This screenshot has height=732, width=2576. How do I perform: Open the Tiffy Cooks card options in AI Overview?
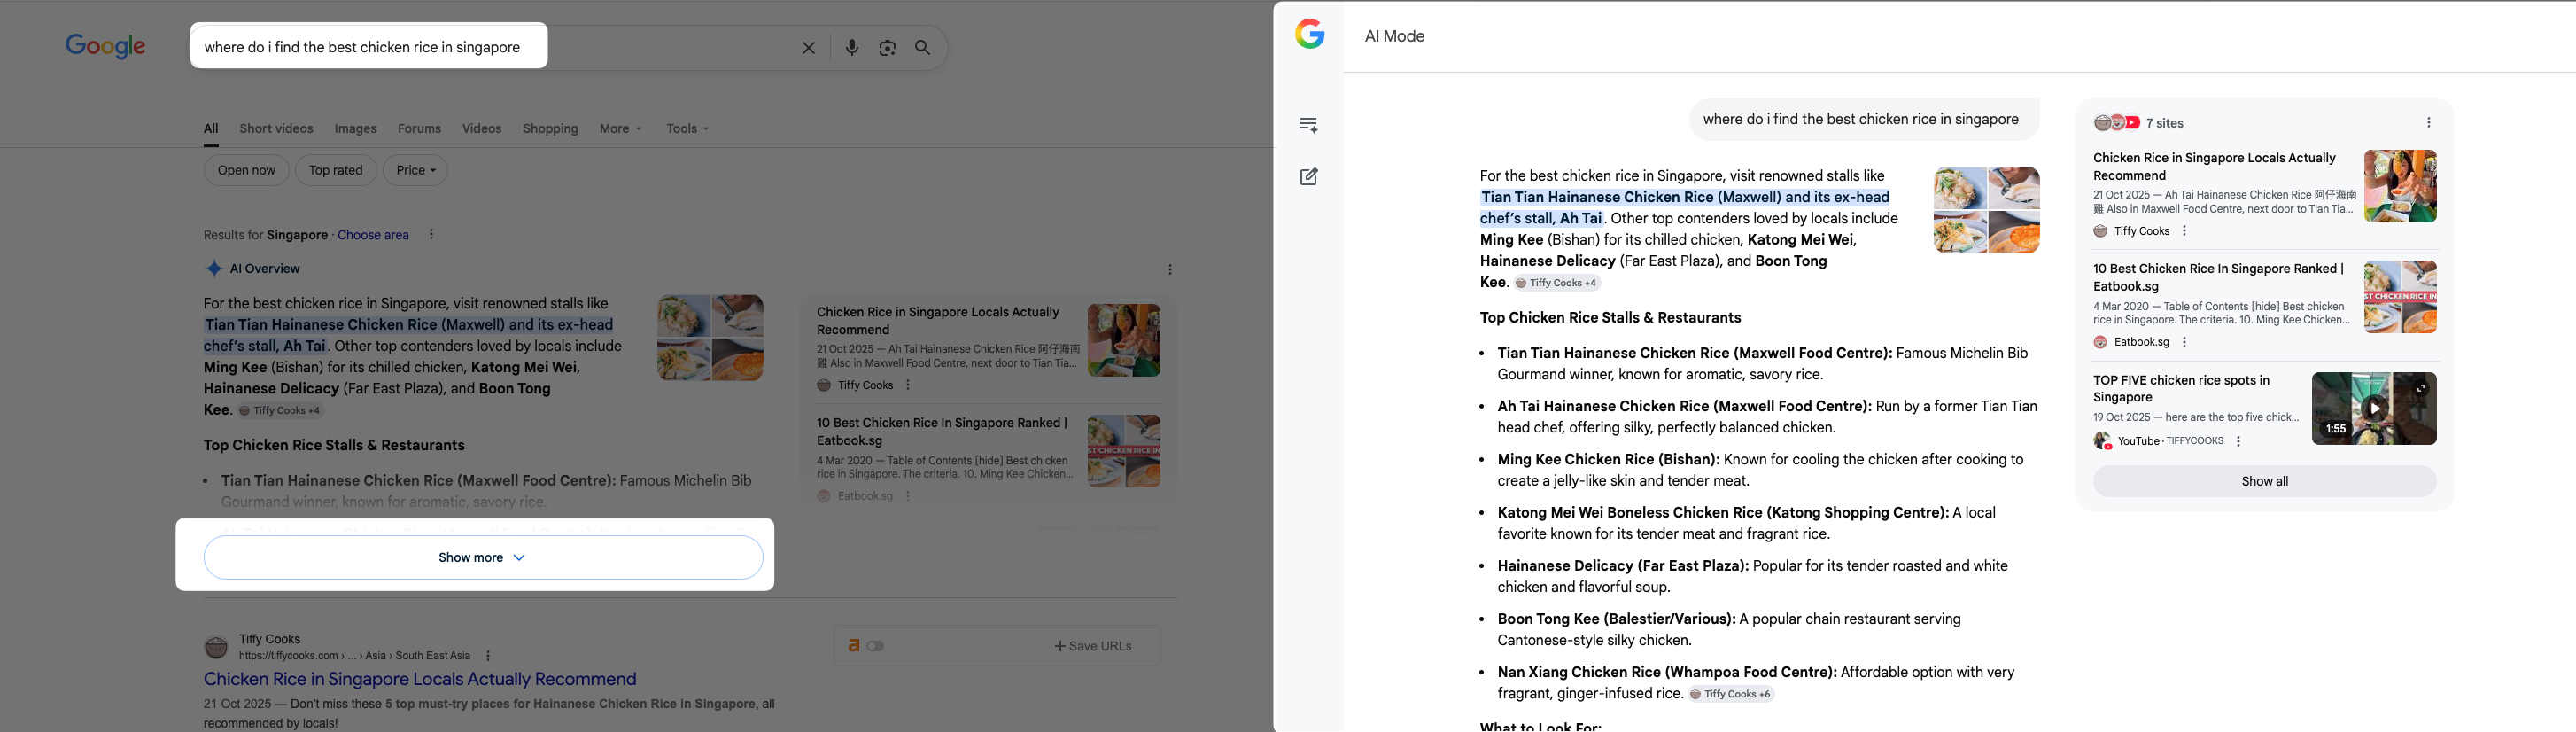pyautogui.click(x=908, y=385)
